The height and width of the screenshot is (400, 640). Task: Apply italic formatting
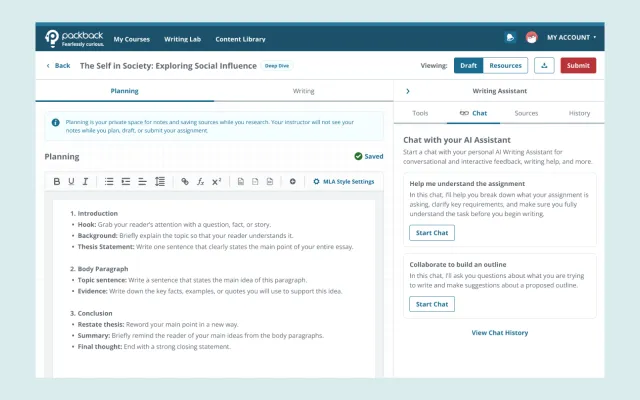coord(85,182)
